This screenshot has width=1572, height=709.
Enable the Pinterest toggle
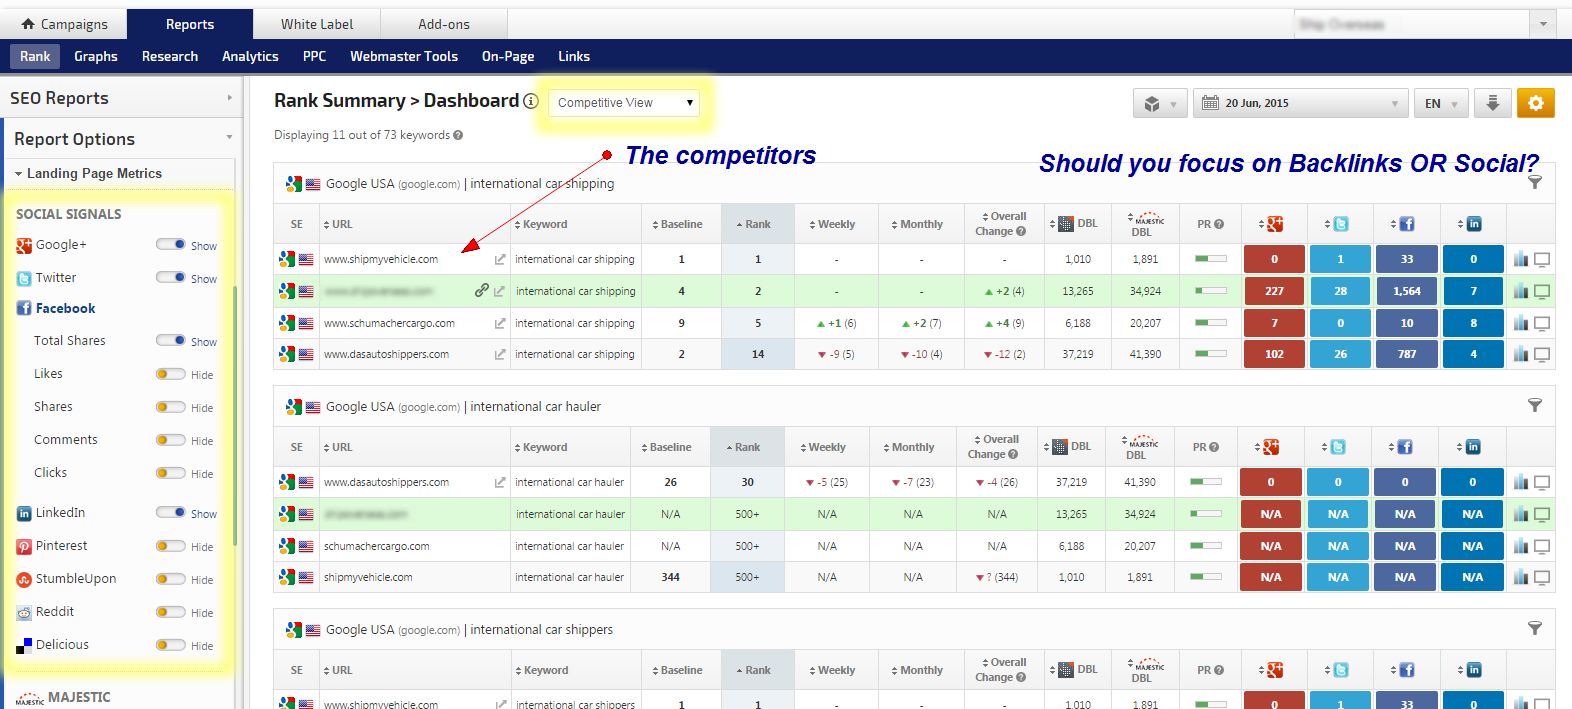(171, 545)
